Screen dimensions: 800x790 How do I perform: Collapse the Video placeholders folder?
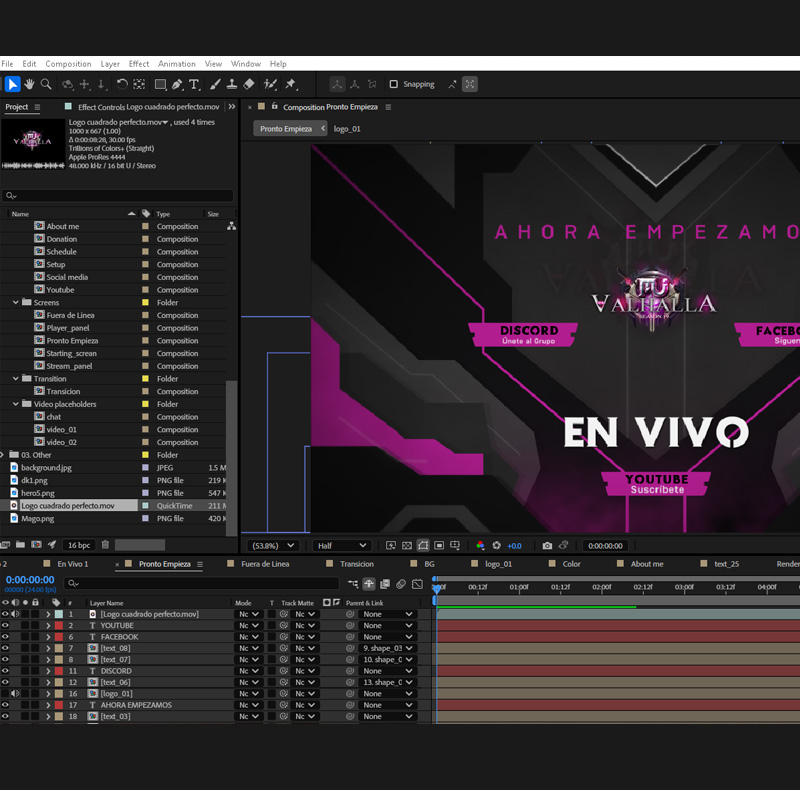15,404
